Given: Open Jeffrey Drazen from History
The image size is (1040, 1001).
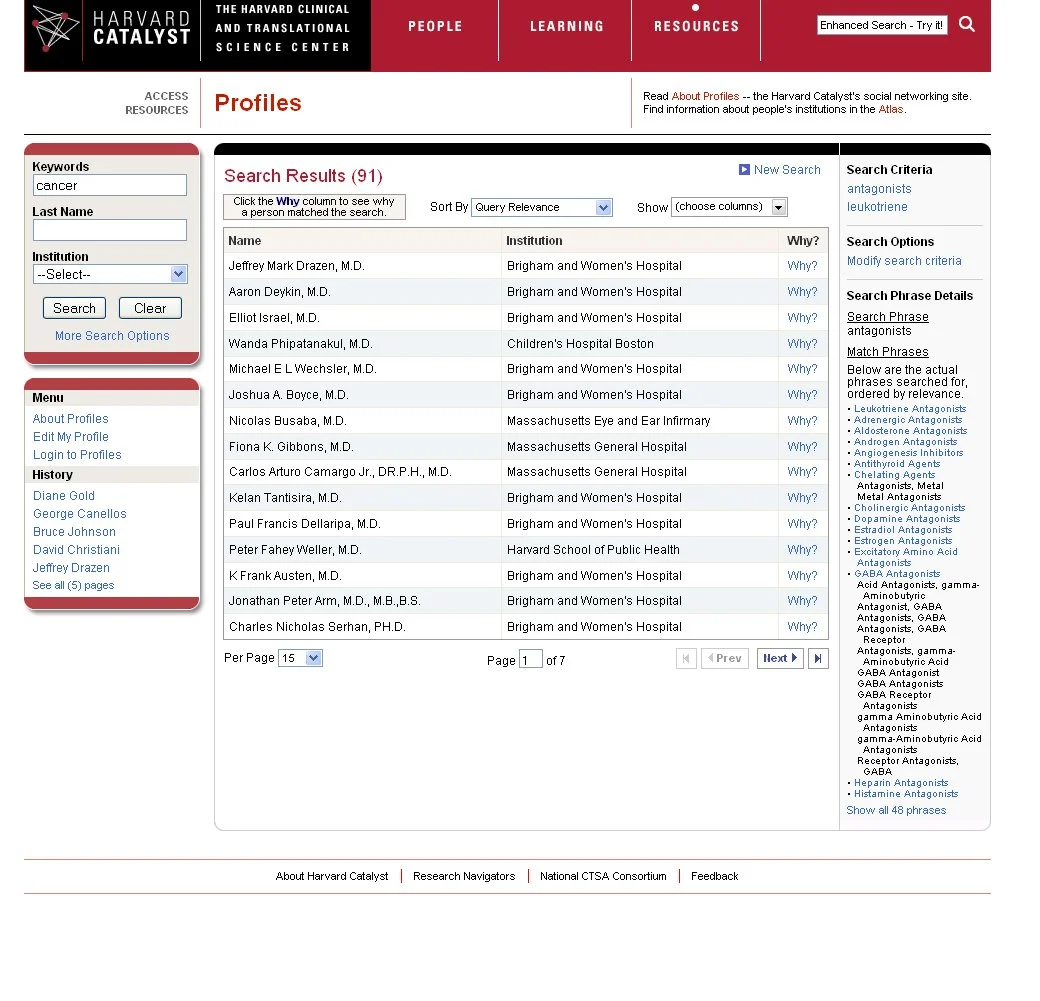Looking at the screenshot, I should click(71, 568).
